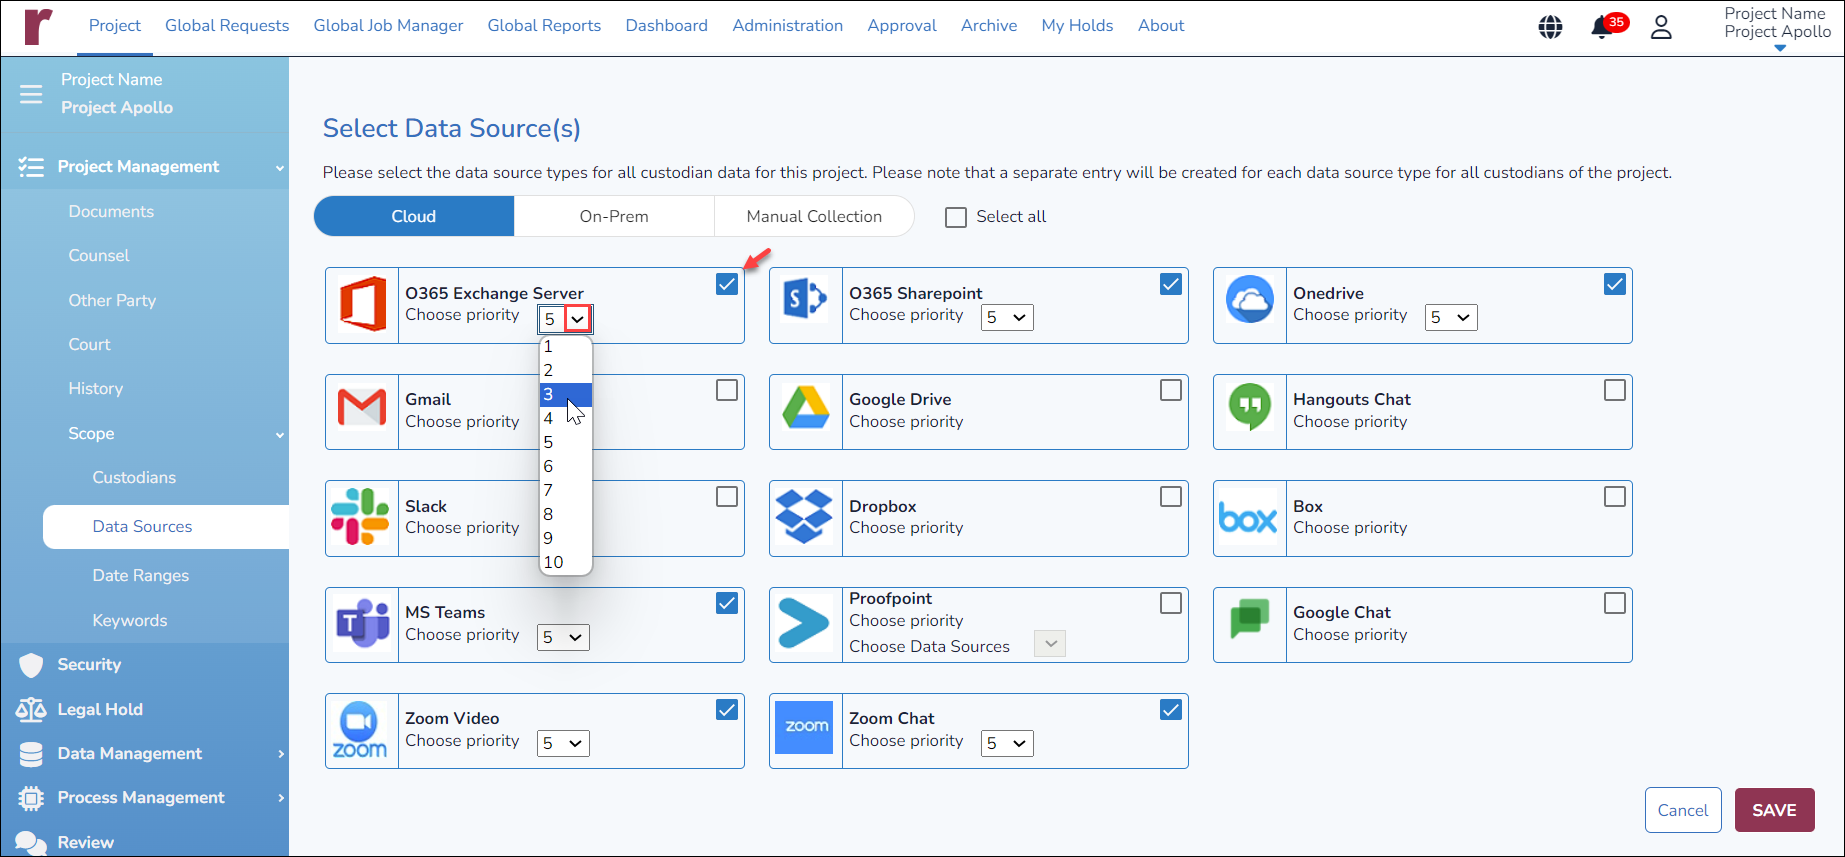Open Proofpoint Choose Data Sources dropdown
Image resolution: width=1845 pixels, height=857 pixels.
pos(1050,644)
